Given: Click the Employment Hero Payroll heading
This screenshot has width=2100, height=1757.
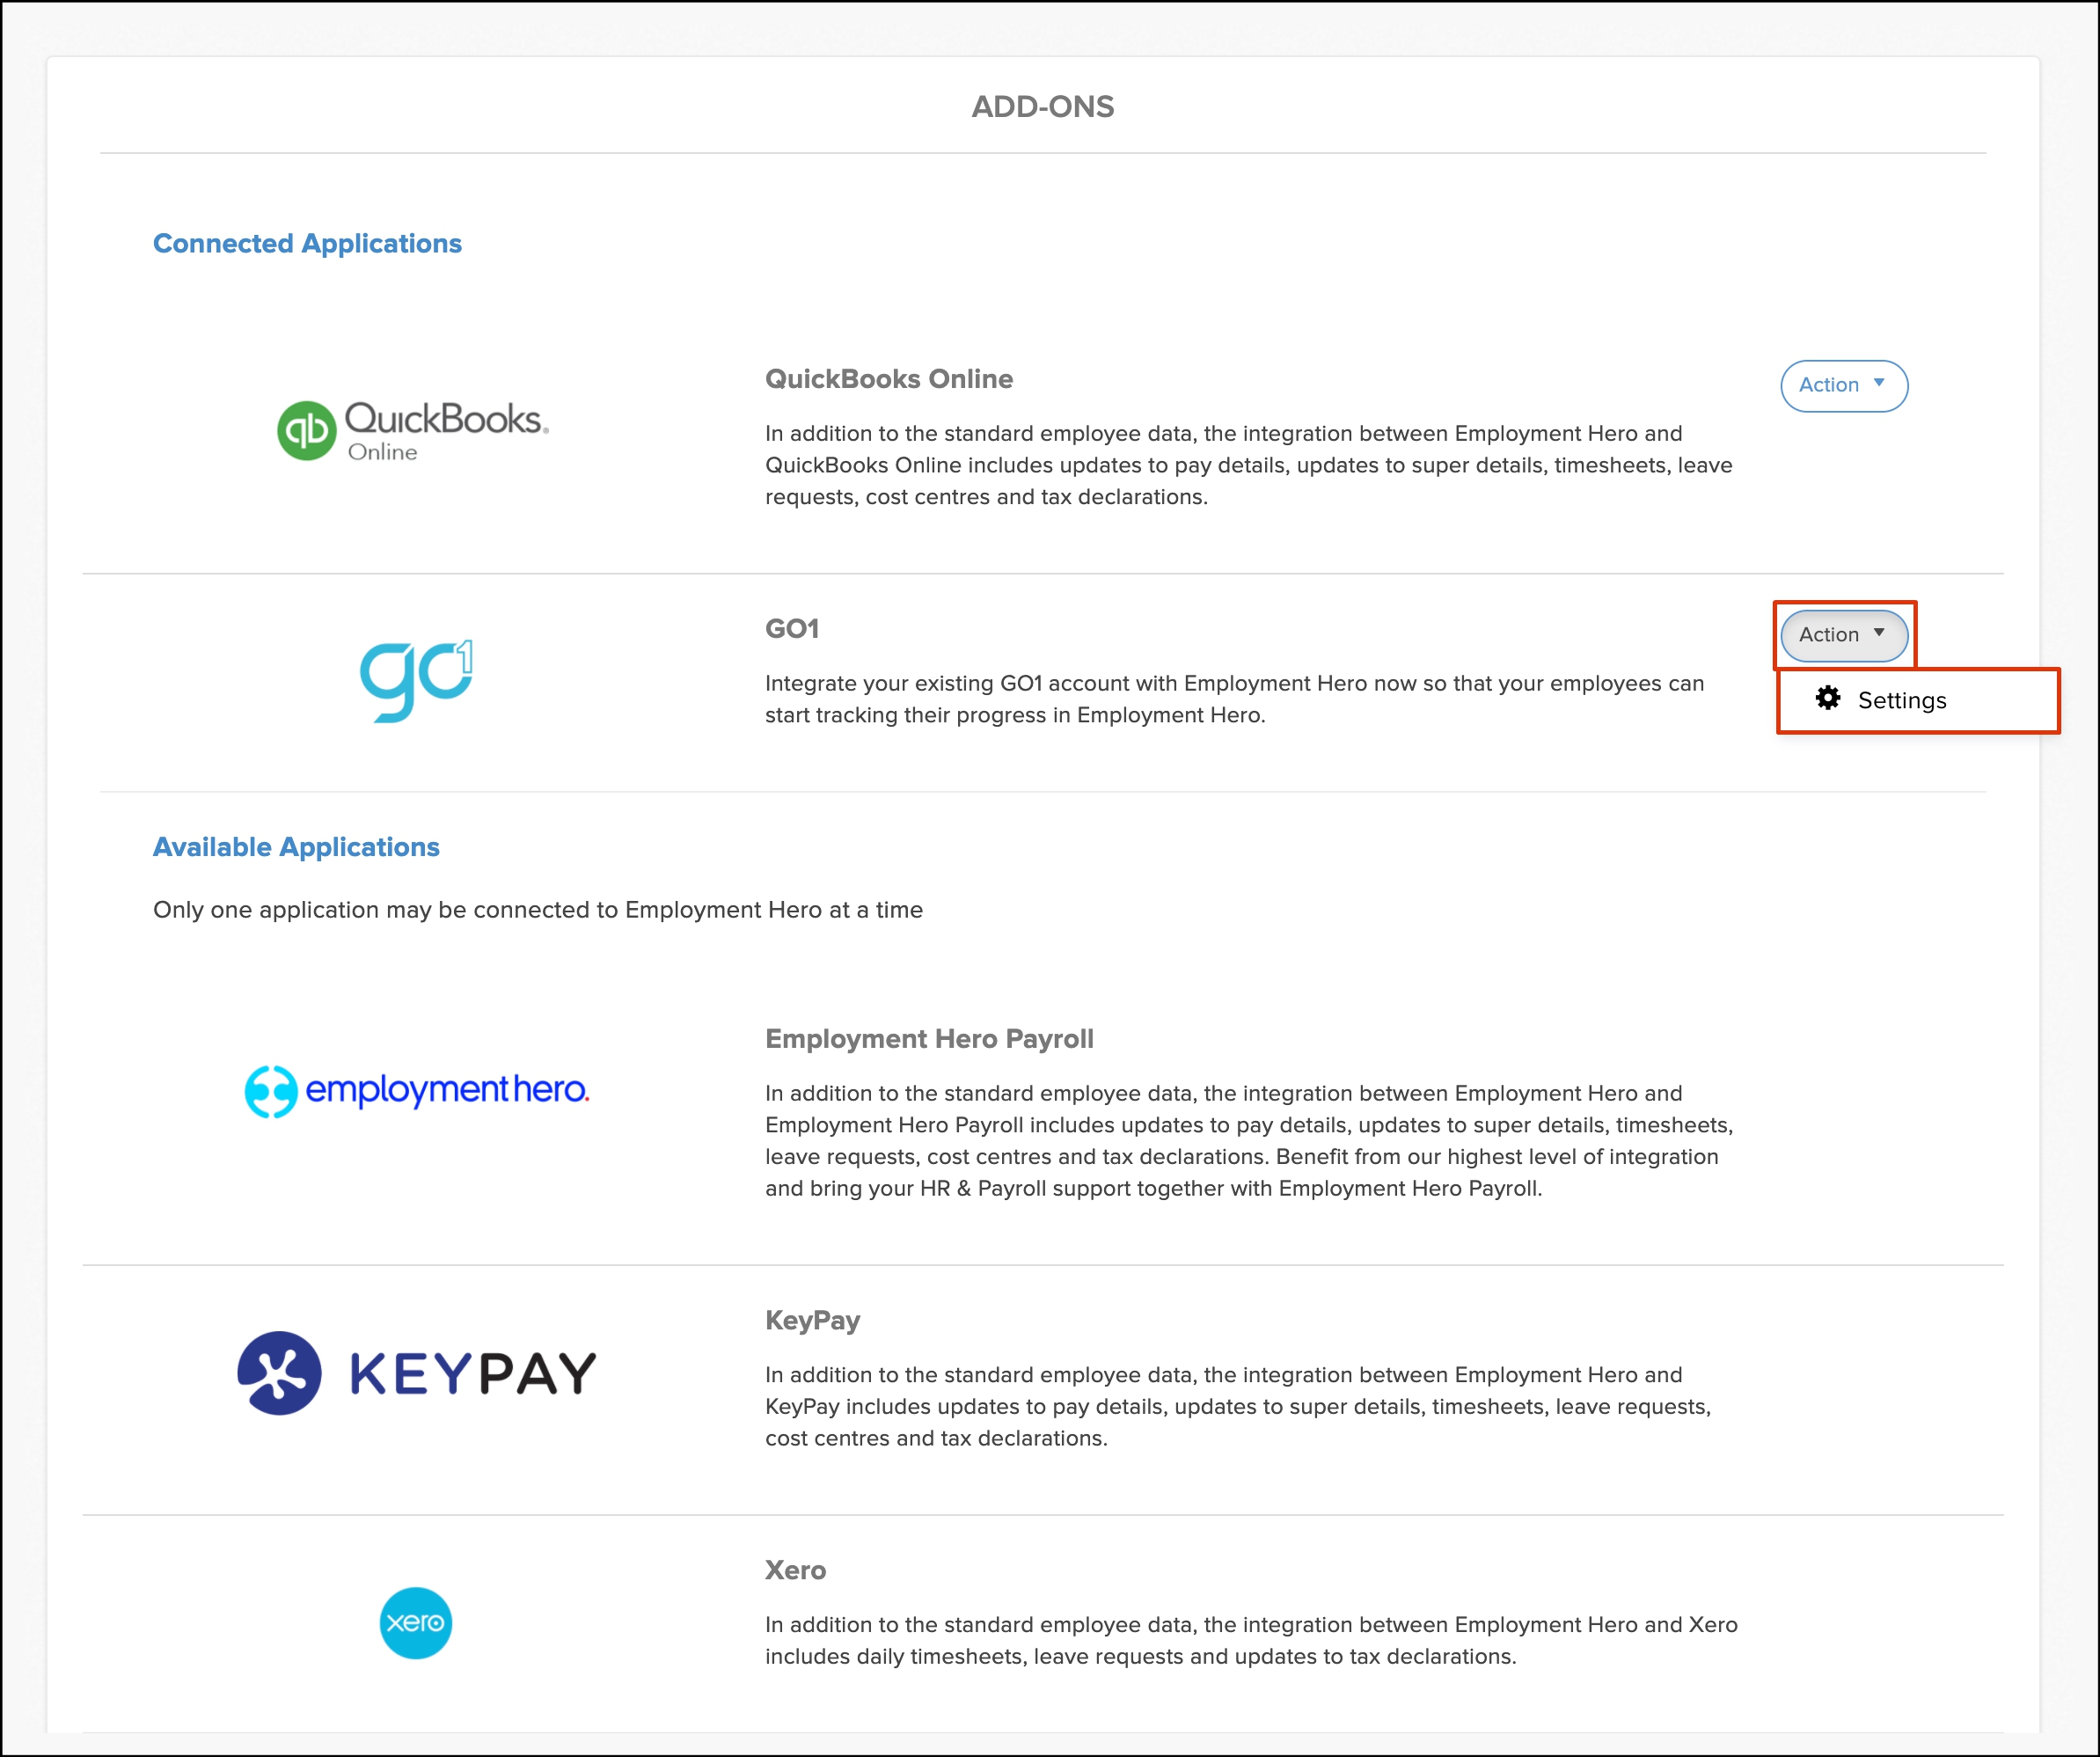Looking at the screenshot, I should point(929,1039).
